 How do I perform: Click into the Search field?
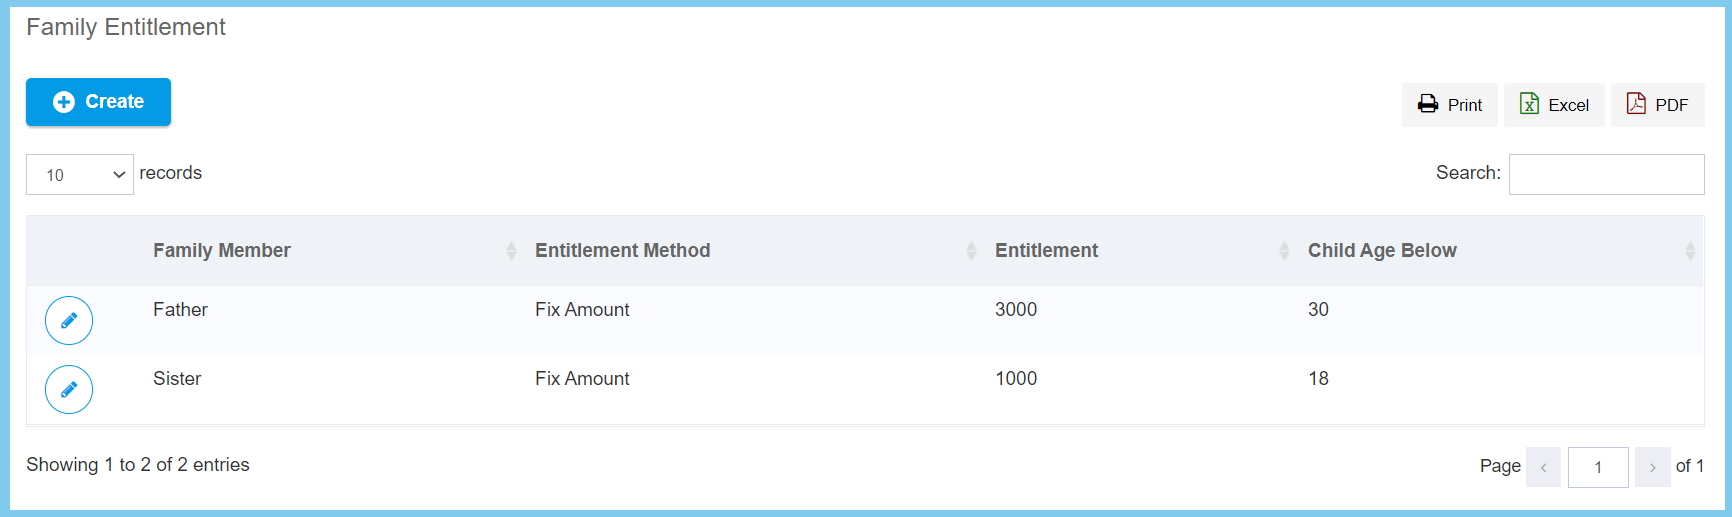click(1606, 175)
